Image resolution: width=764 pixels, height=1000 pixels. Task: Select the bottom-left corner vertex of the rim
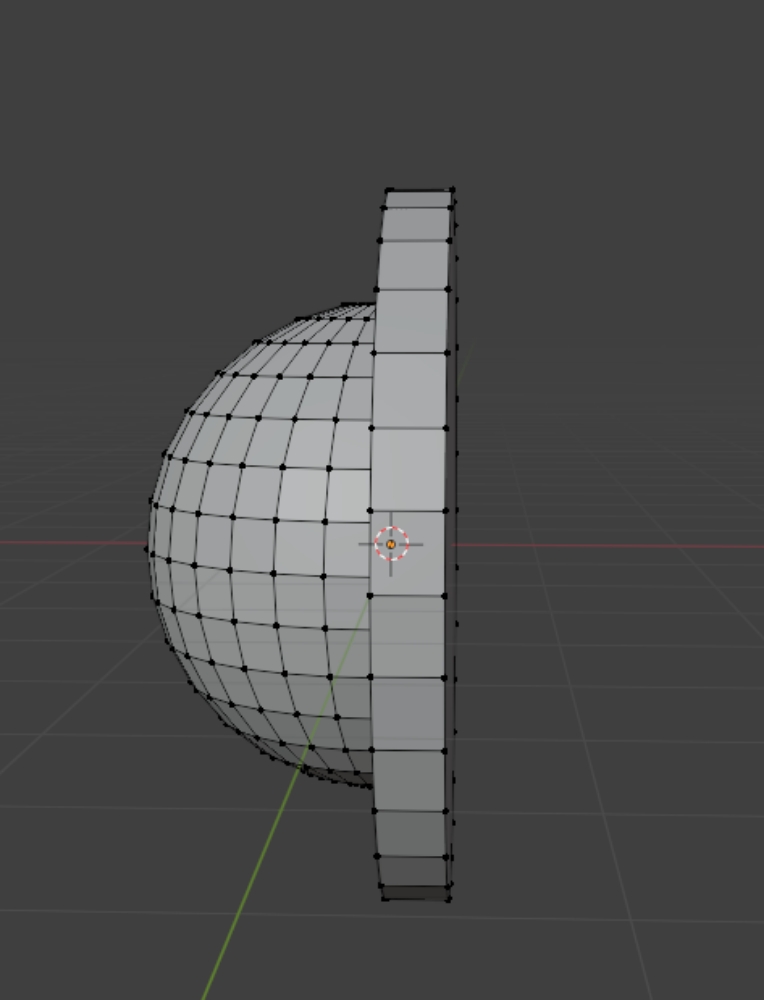384,897
